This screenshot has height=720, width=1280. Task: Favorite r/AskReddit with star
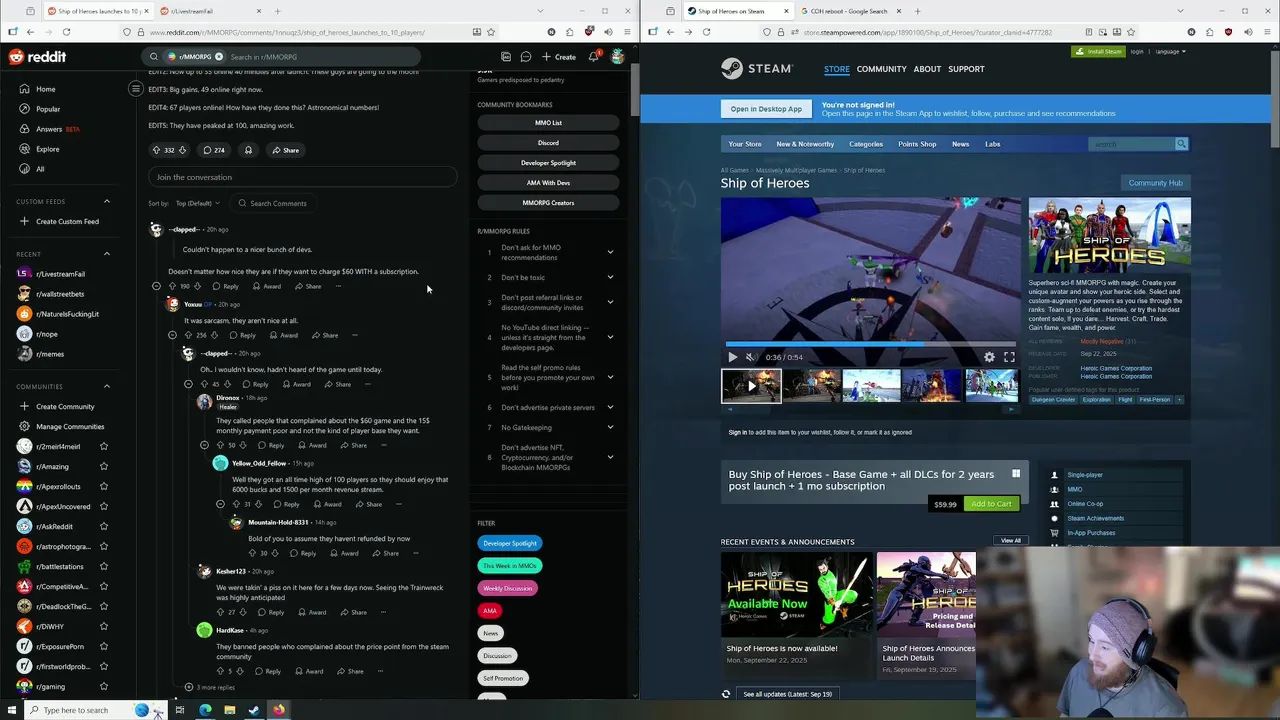pos(104,526)
